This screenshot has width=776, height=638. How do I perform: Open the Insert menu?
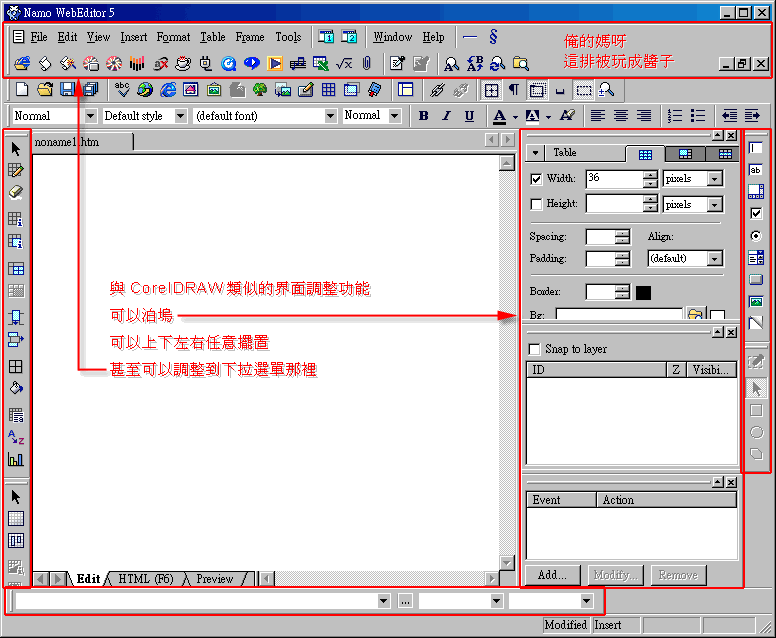[134, 37]
